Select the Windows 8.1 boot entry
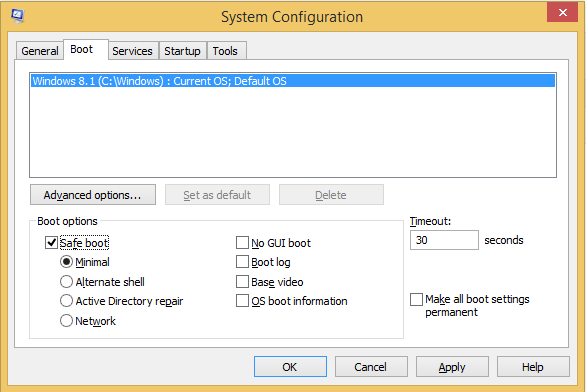The height and width of the screenshot is (392, 586). pos(293,81)
